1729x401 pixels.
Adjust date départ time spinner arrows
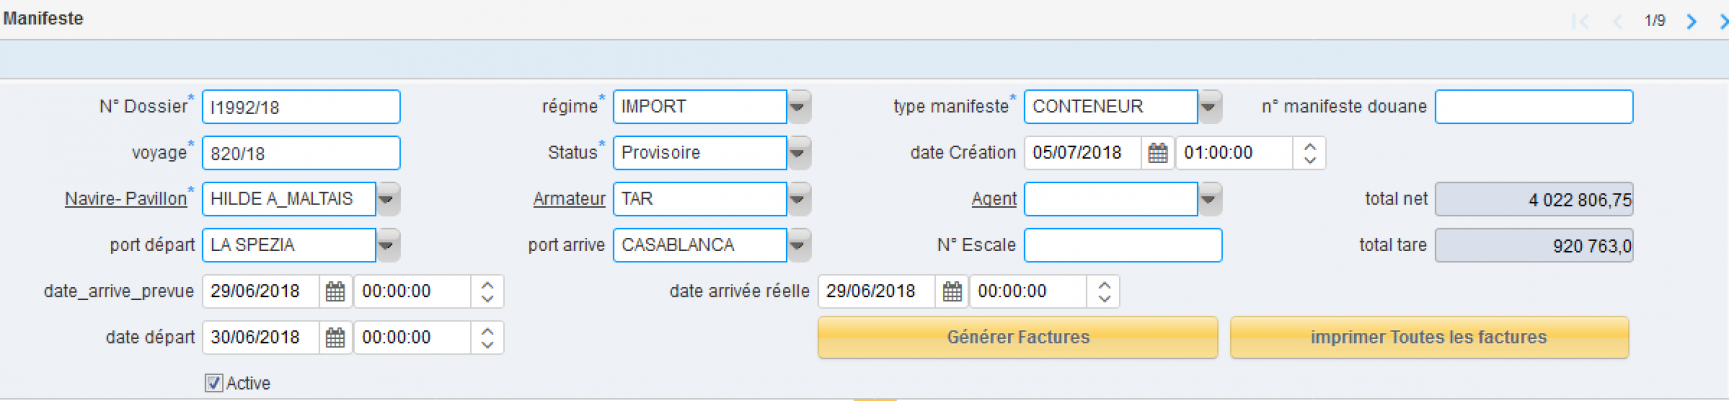[x=487, y=338]
